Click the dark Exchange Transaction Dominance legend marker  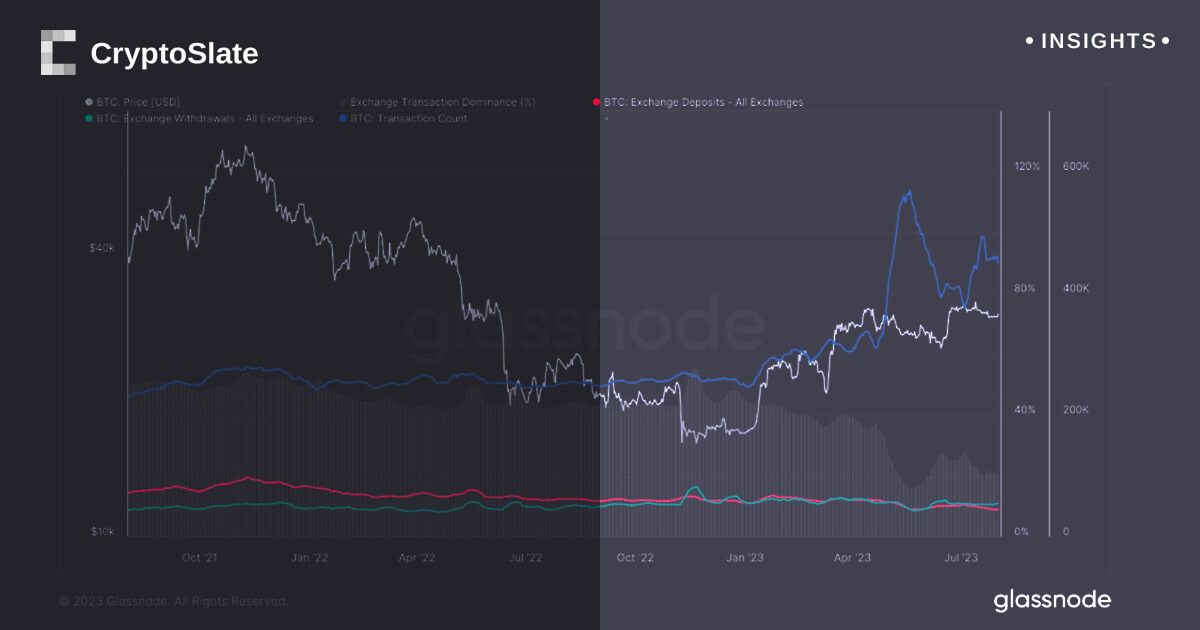(344, 102)
